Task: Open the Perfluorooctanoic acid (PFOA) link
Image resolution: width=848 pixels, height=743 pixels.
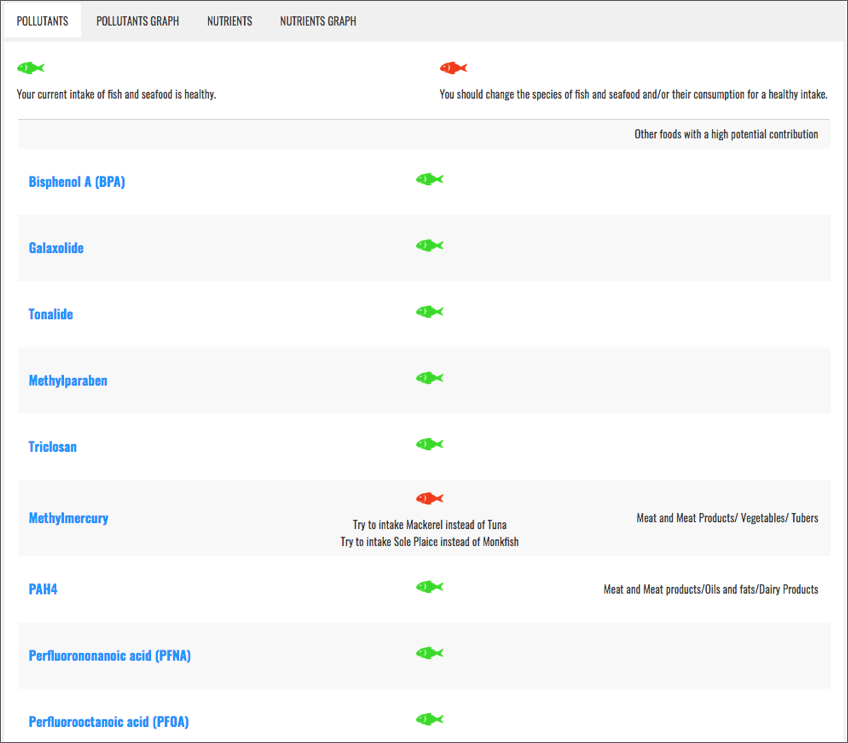Action: (x=108, y=722)
